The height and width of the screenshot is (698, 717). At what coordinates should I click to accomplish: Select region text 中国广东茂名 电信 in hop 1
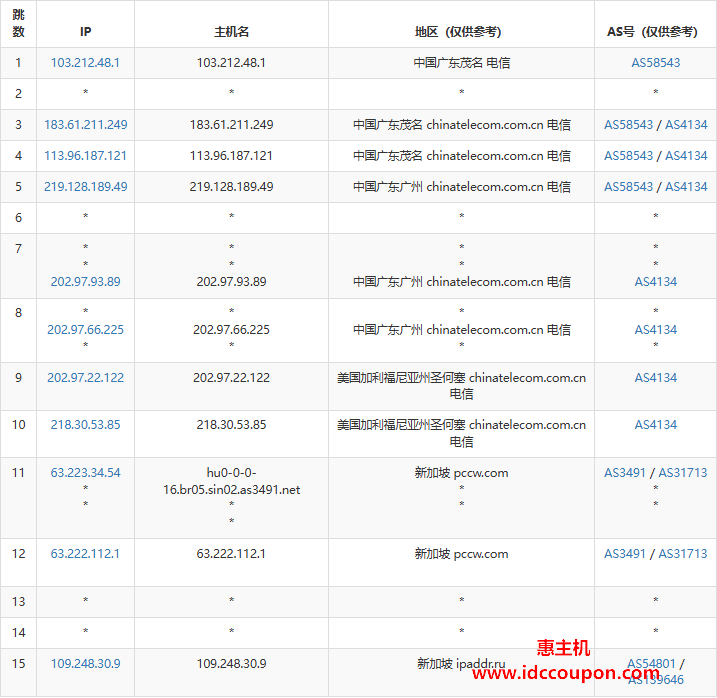coord(462,63)
